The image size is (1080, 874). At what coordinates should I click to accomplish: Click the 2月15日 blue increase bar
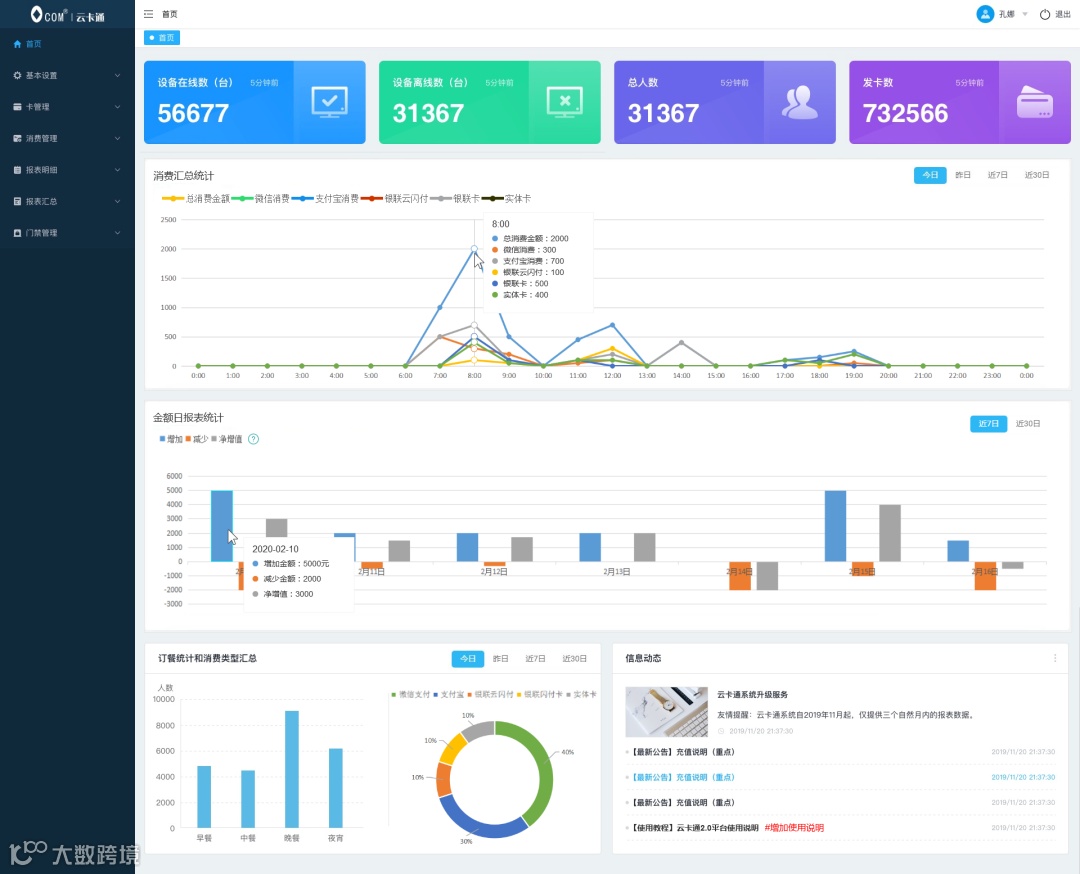[x=835, y=526]
